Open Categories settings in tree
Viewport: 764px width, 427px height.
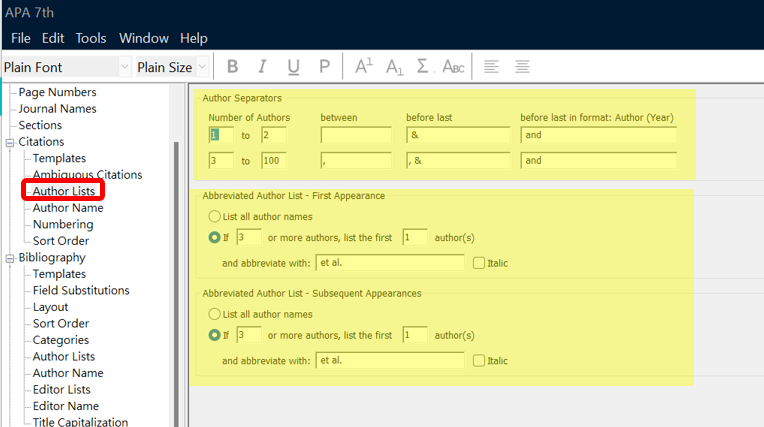(x=60, y=340)
